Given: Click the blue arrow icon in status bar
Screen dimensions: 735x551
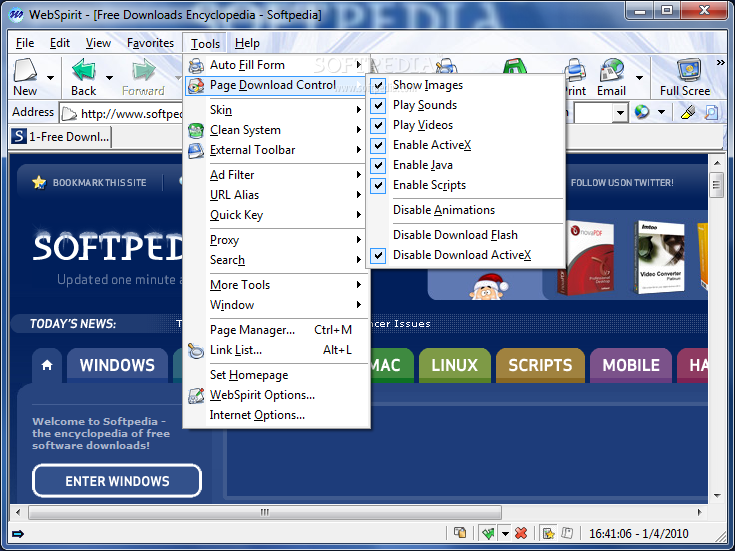Looking at the screenshot, I should tap(18, 534).
